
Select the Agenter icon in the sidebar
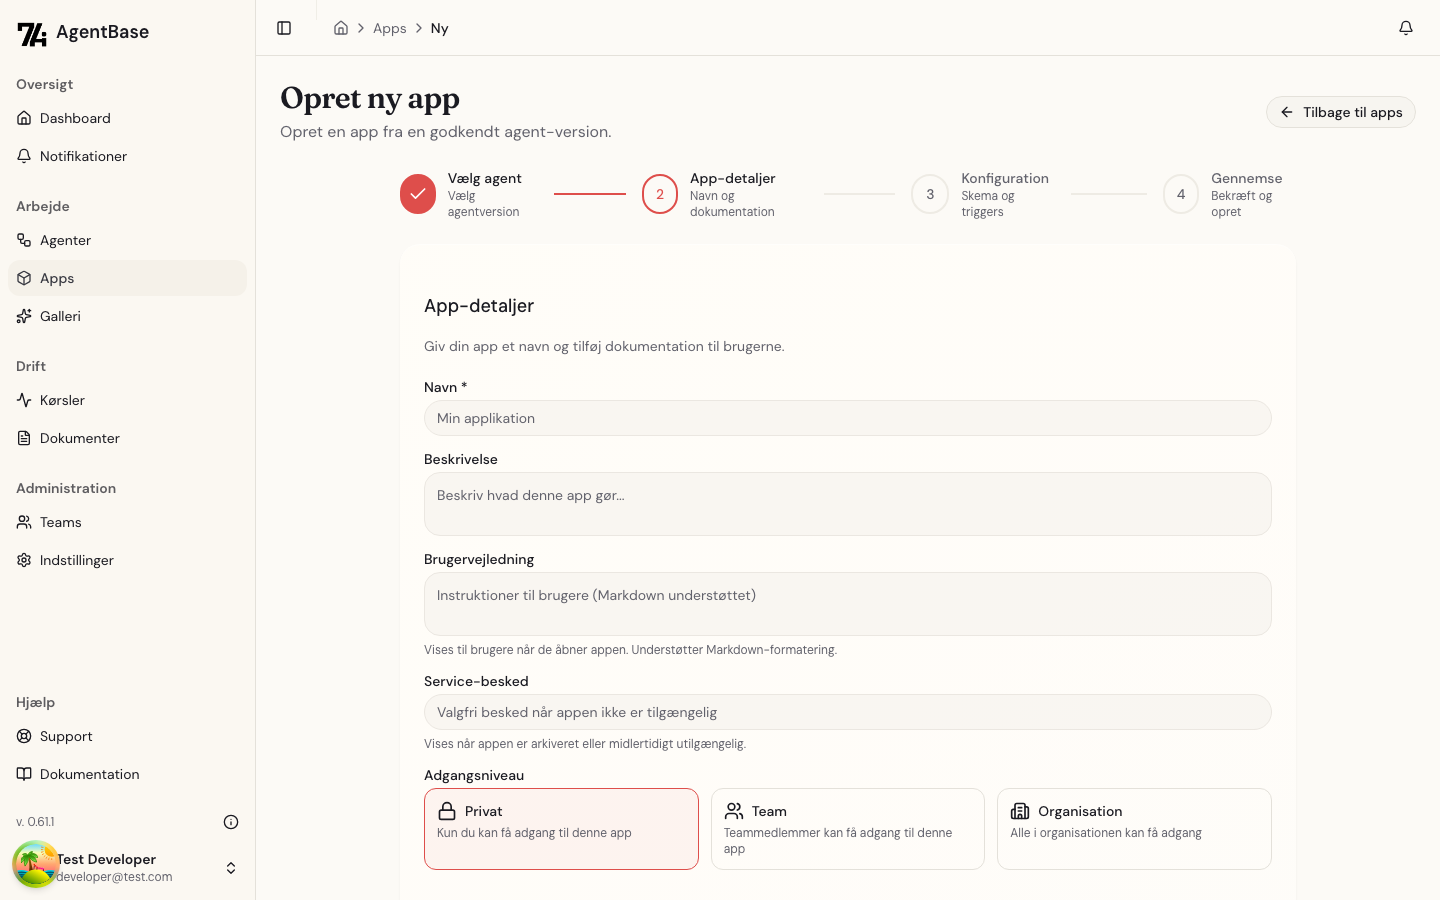(x=23, y=240)
